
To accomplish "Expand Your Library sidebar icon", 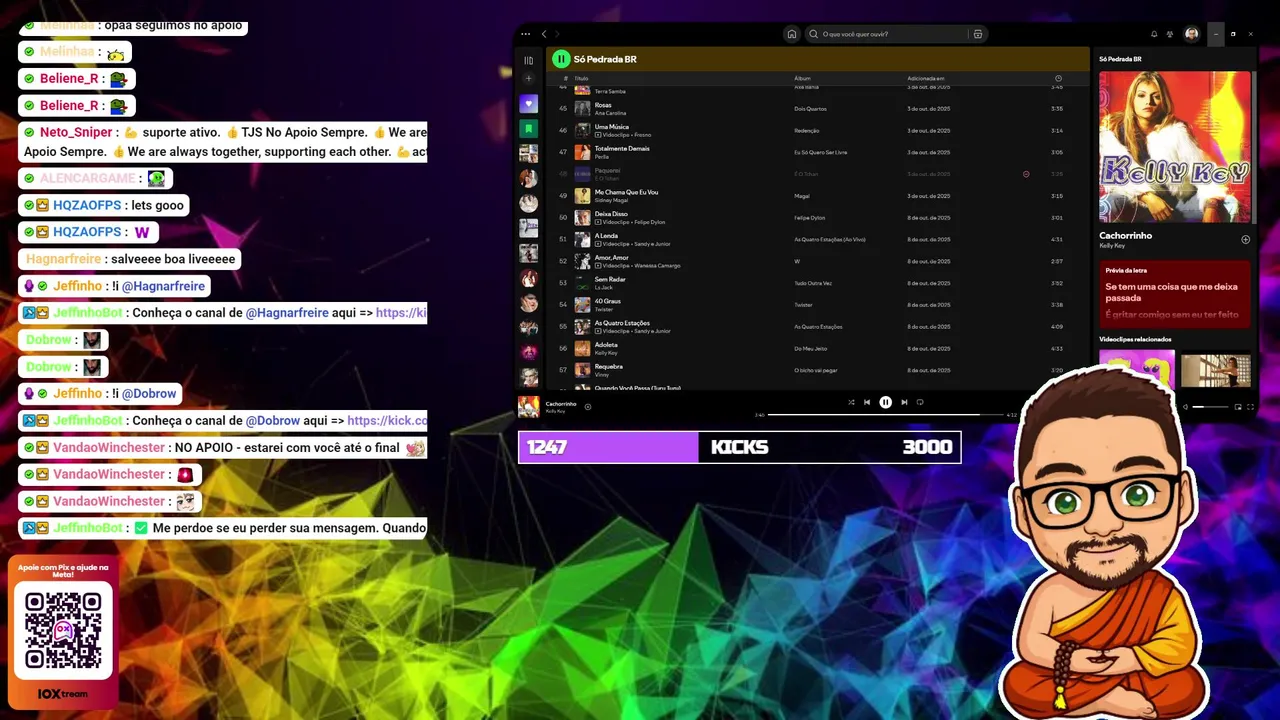I will [529, 60].
